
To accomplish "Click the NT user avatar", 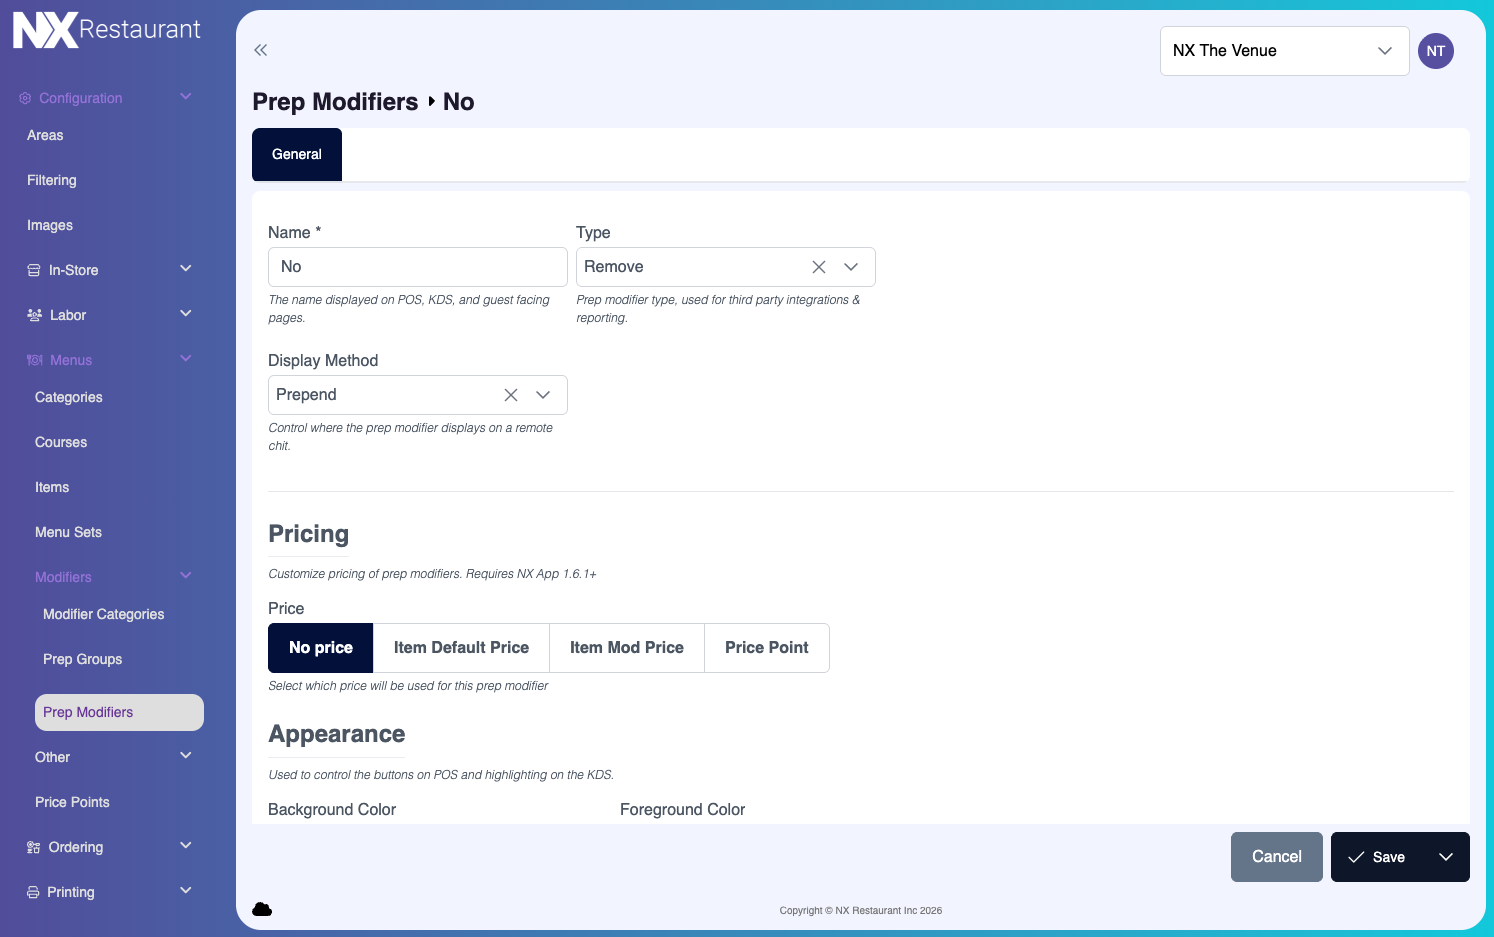I will tap(1435, 51).
